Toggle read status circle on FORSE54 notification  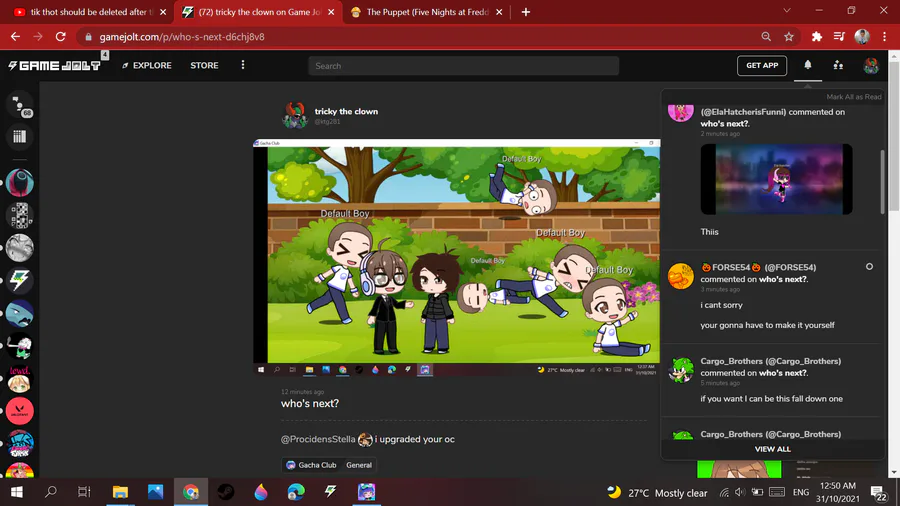[869, 267]
